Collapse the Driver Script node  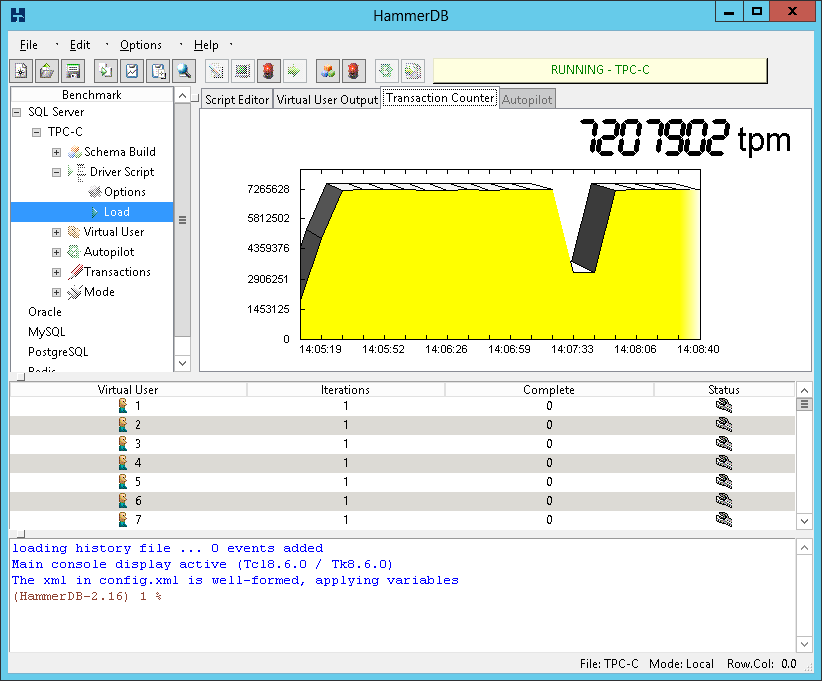(56, 172)
